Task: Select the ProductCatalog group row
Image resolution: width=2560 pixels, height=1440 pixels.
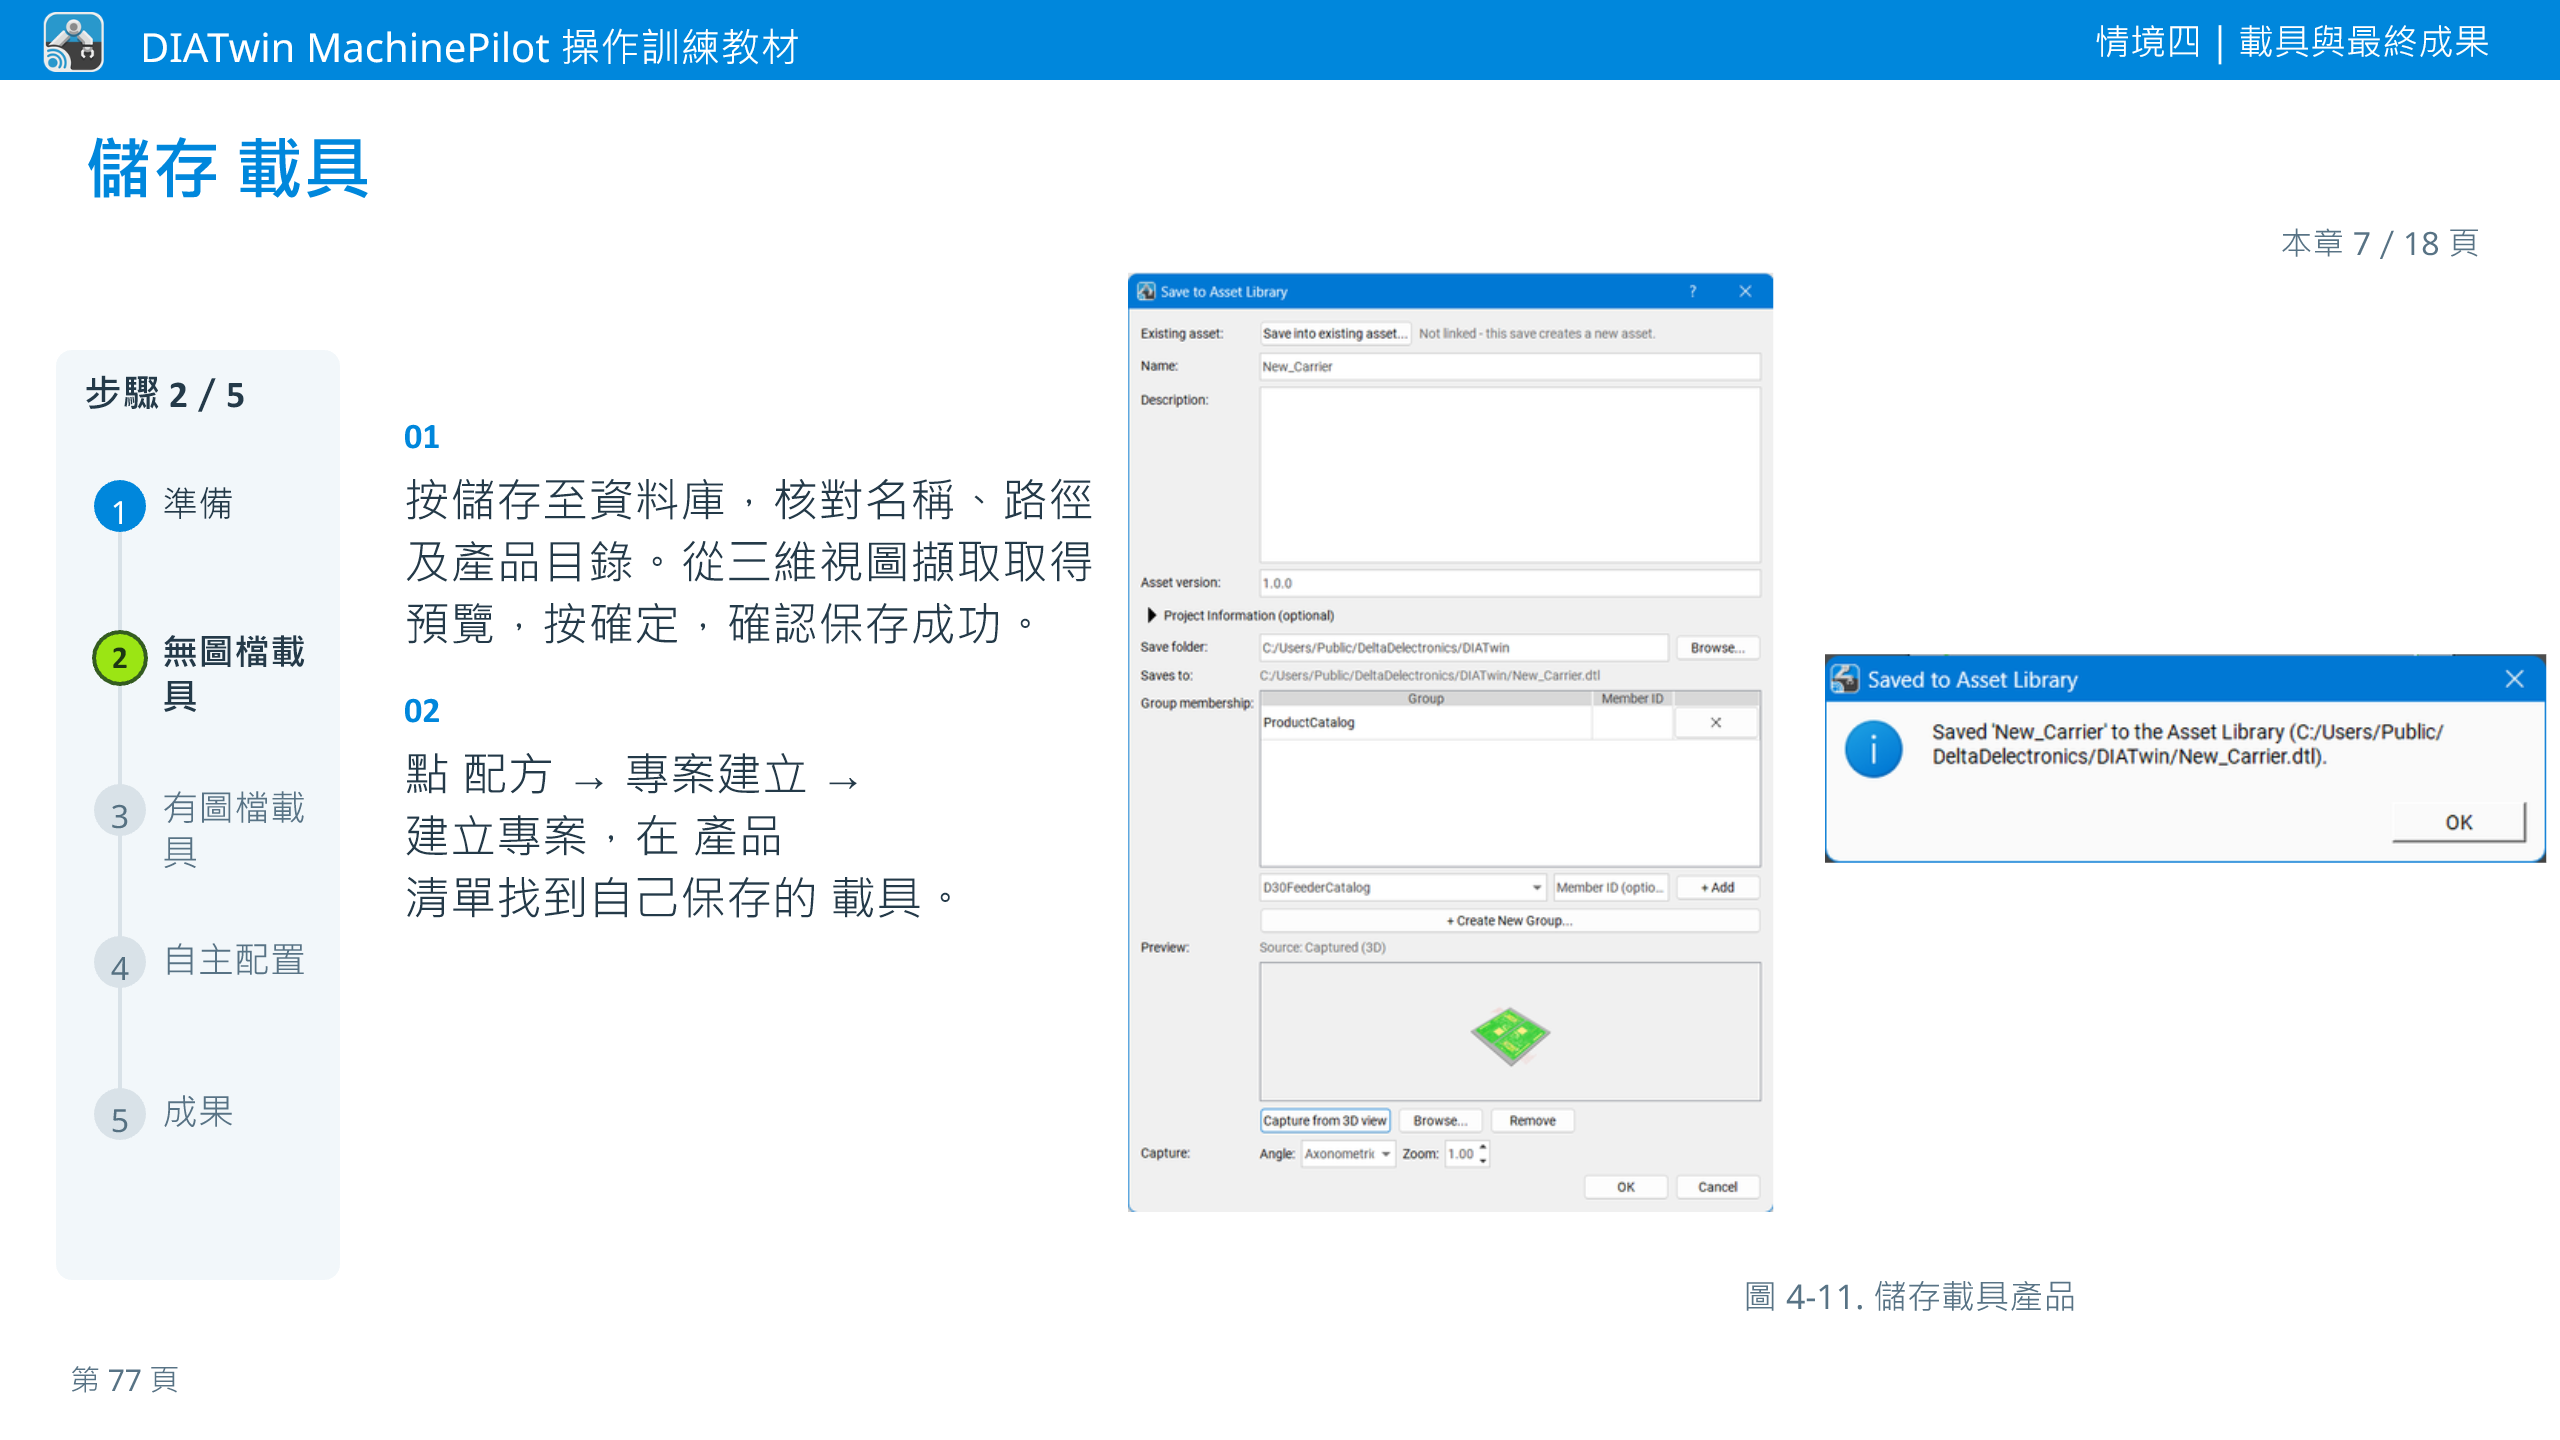Action: (1425, 722)
